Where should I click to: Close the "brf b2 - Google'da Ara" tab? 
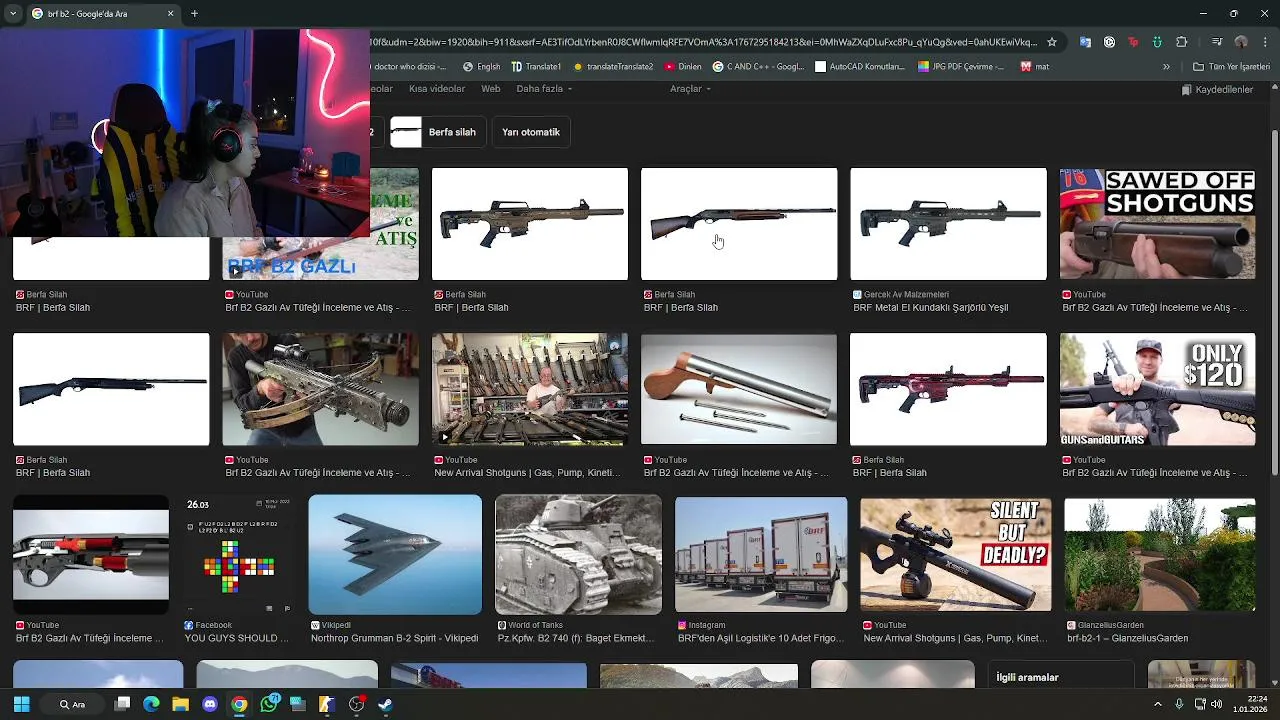tap(170, 14)
